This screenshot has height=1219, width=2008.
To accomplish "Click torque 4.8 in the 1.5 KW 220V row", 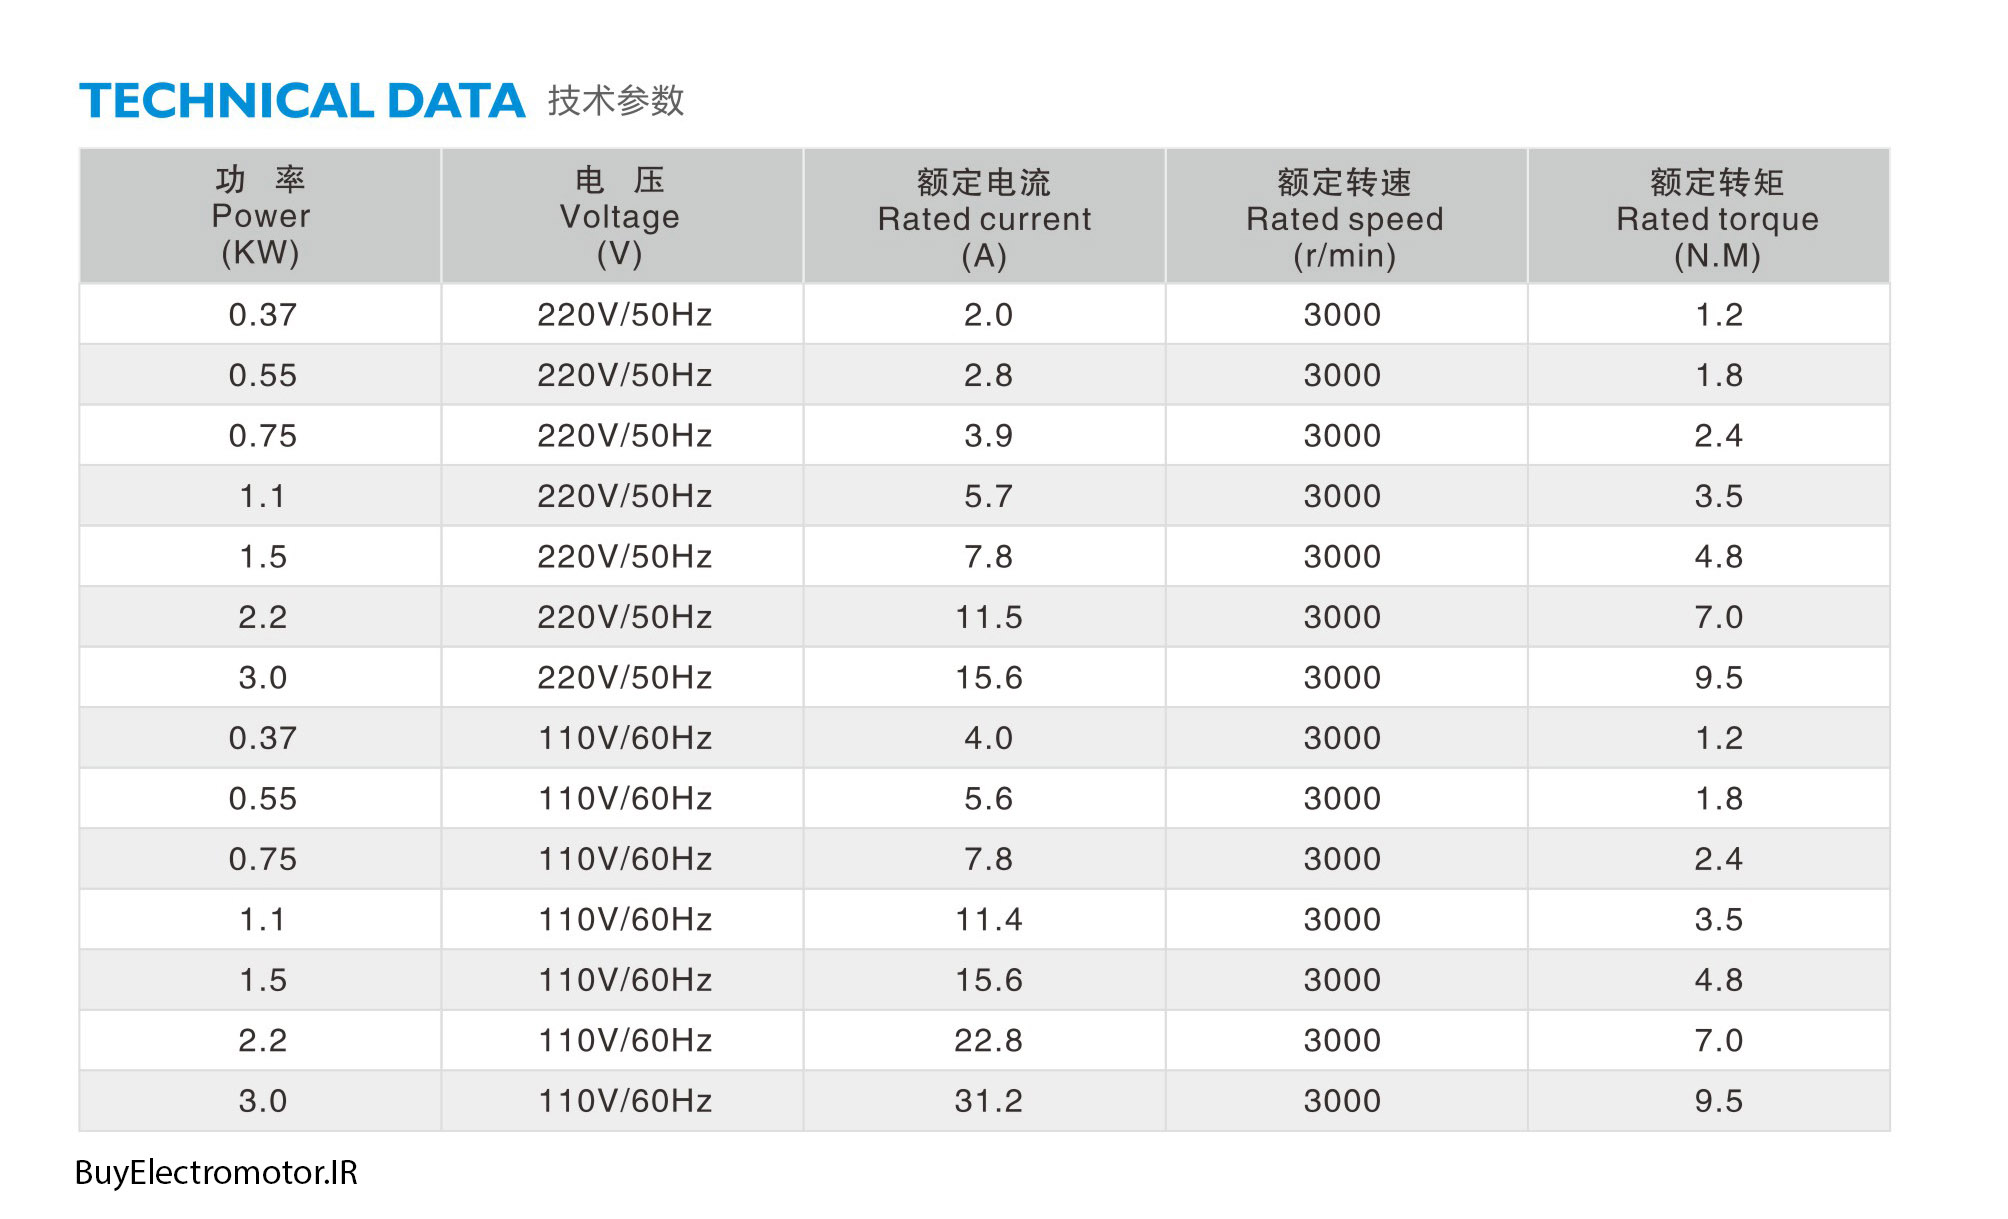I will click(1719, 557).
